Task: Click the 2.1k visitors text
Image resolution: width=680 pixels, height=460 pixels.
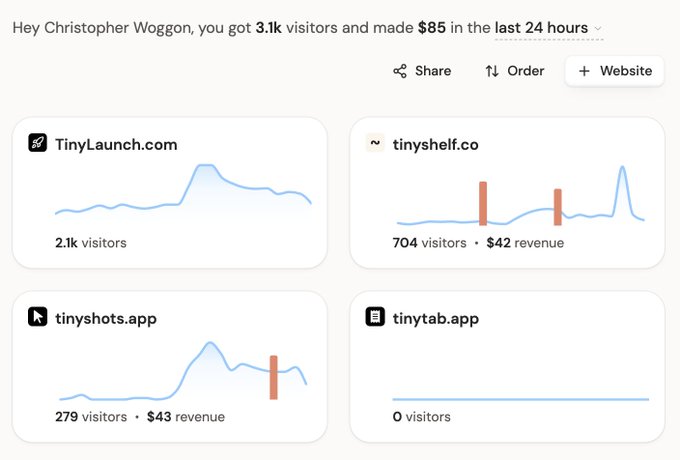Action: (91, 243)
